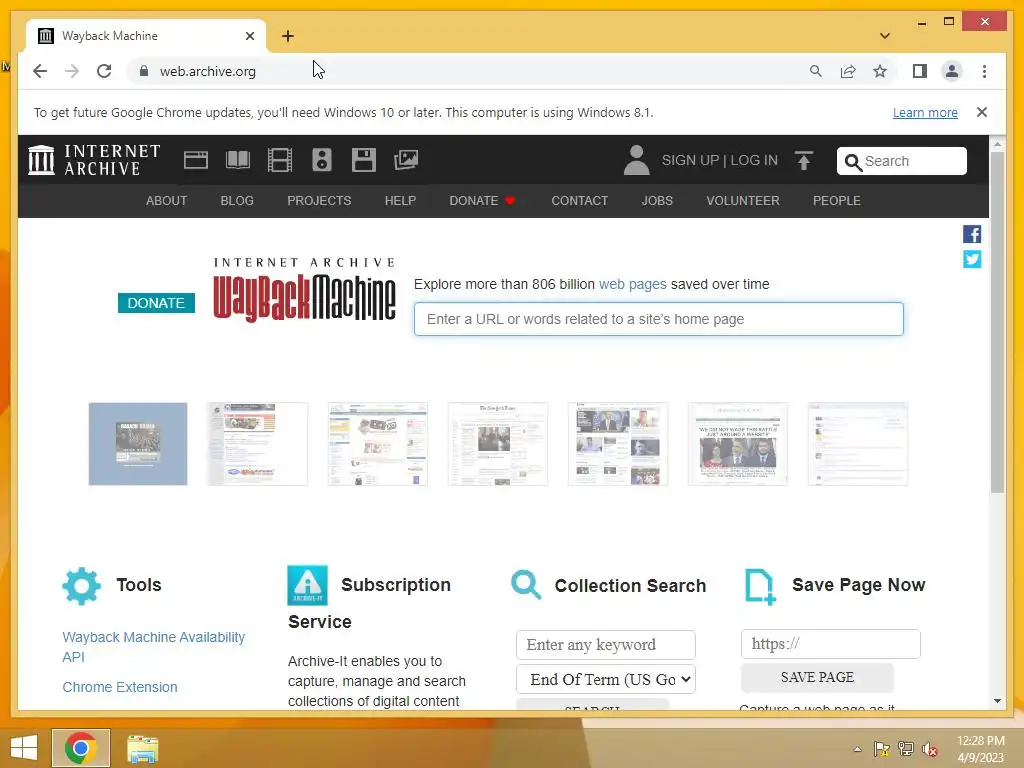Viewport: 1024px width, 768px height.
Task: Go back in browser history
Action: click(40, 71)
